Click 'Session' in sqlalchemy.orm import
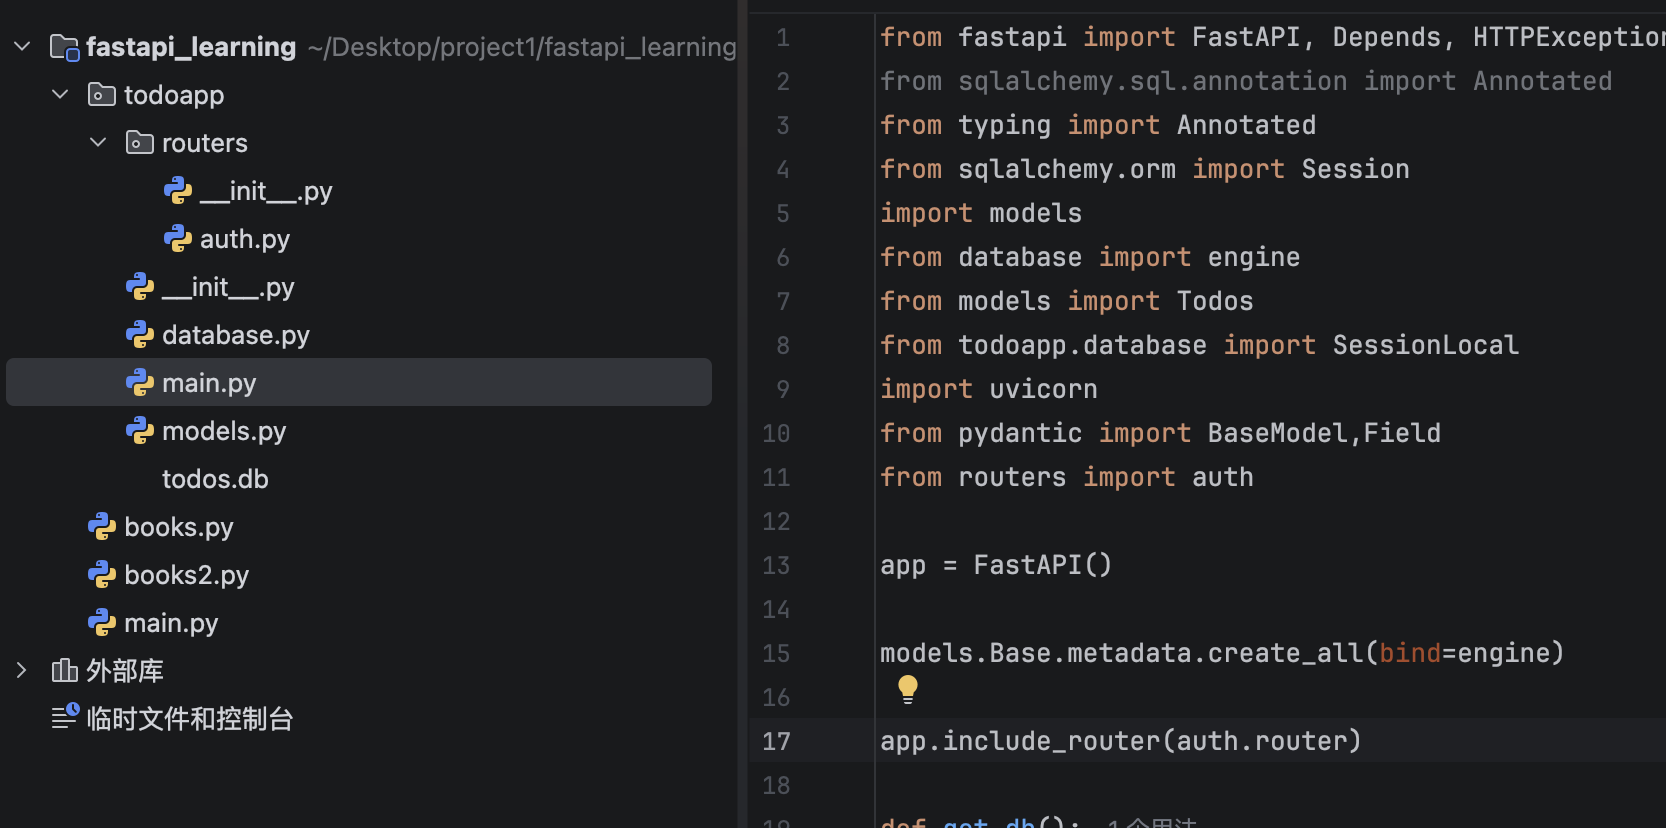This screenshot has width=1666, height=828. [x=1355, y=169]
